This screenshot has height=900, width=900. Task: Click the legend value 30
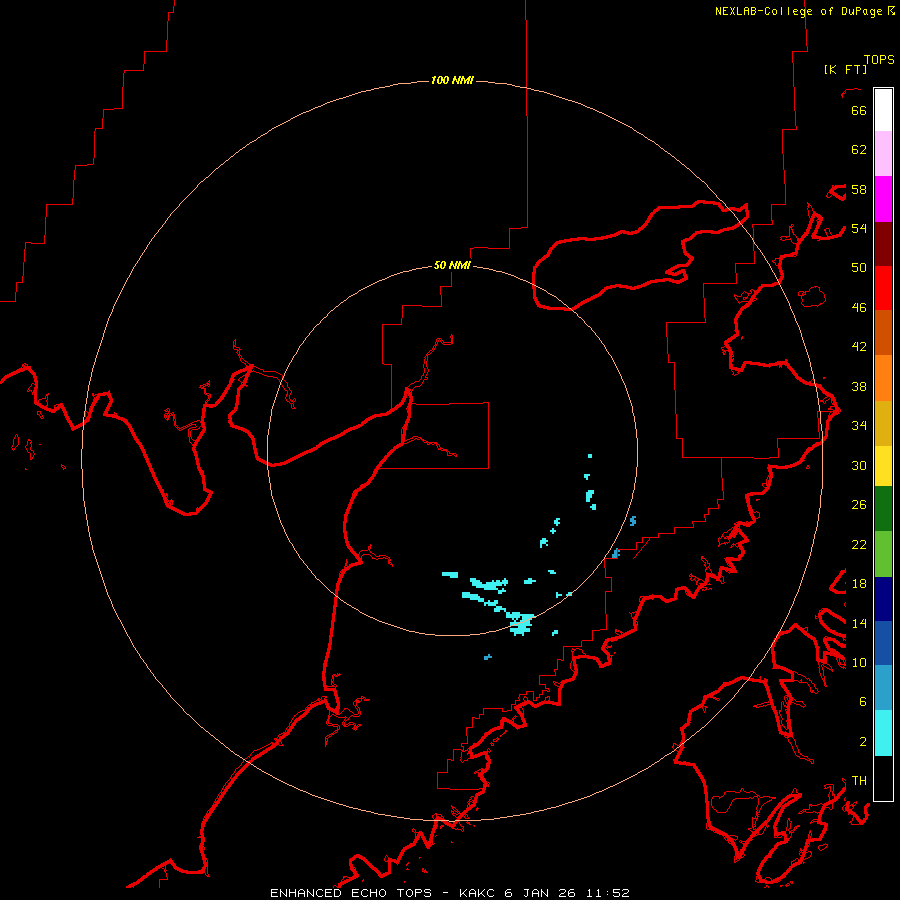click(x=859, y=465)
